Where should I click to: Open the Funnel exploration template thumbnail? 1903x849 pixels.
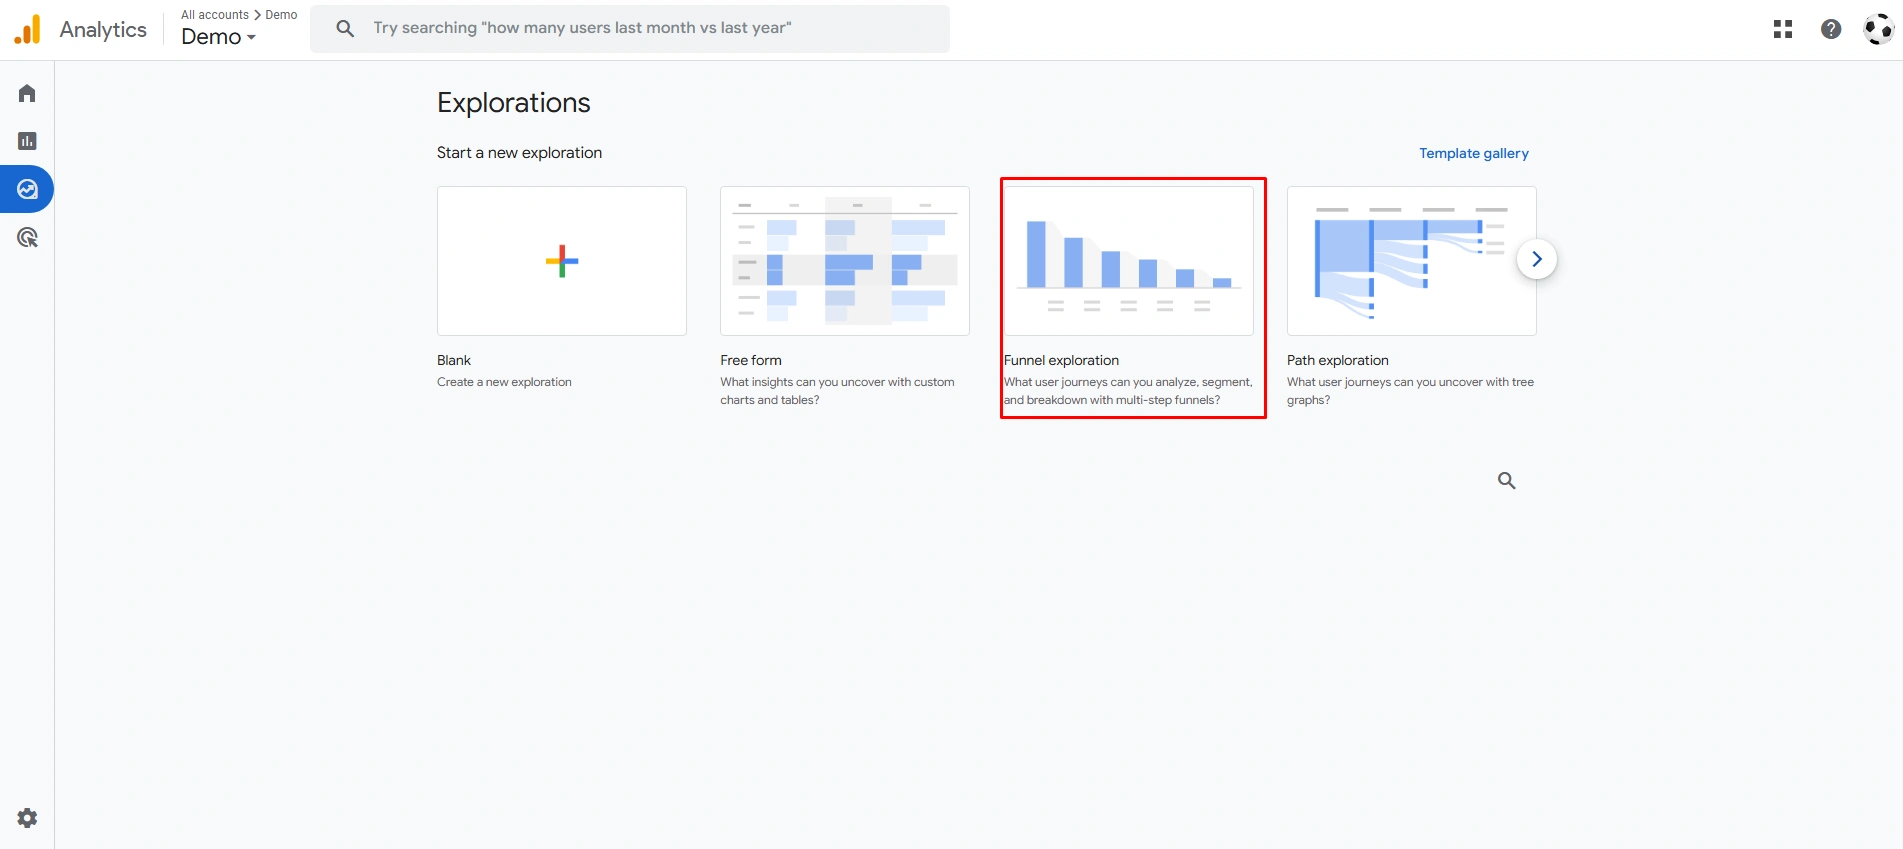tap(1129, 261)
